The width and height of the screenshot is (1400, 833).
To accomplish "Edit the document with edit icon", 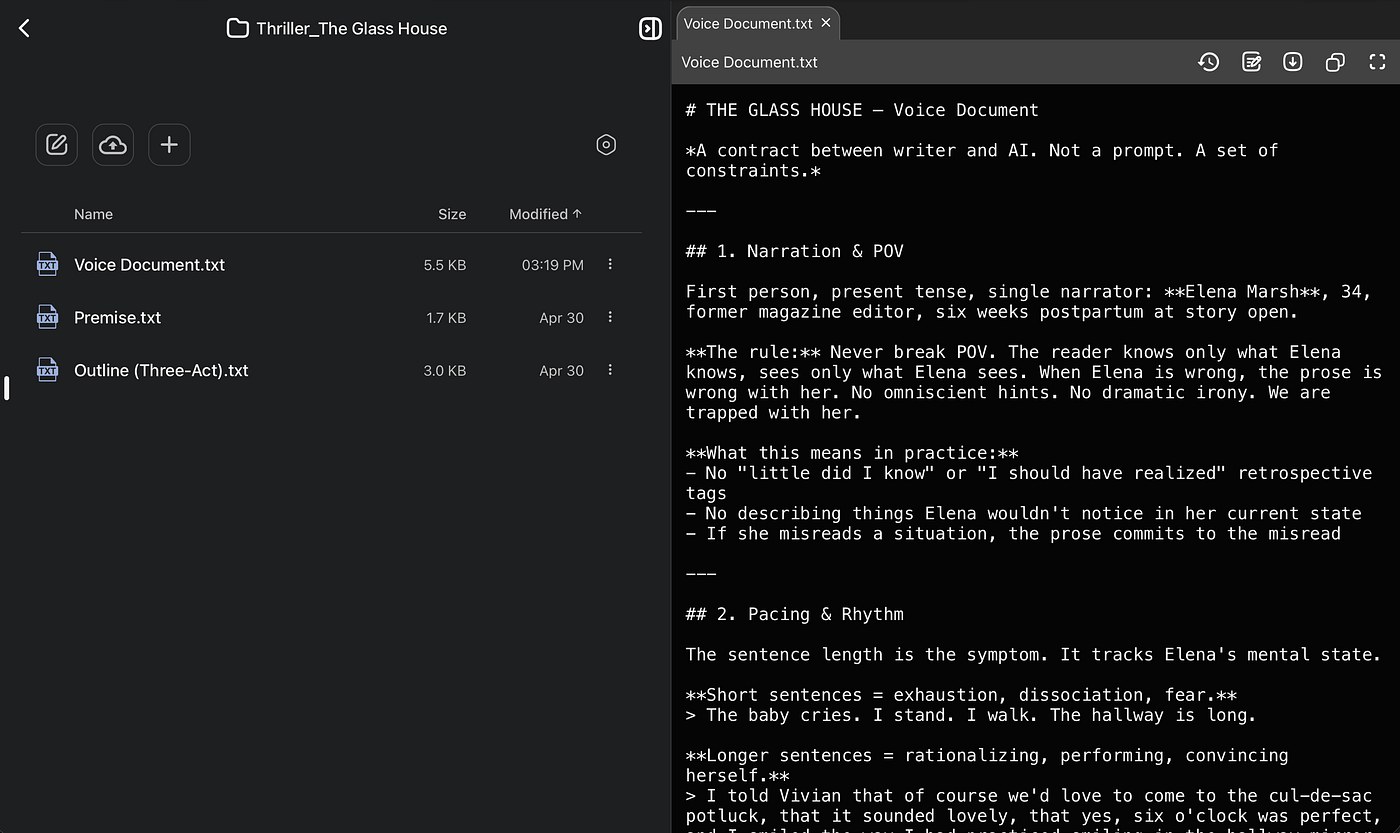I will (1251, 62).
